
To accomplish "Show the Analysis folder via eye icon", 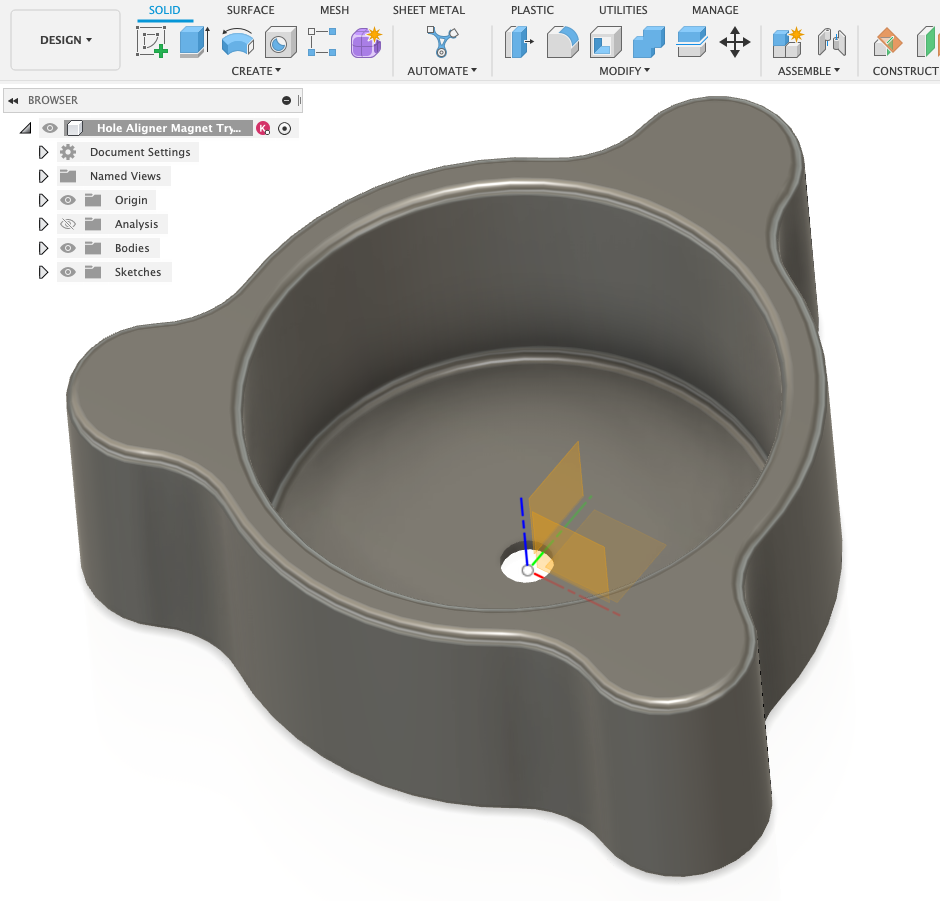I will coord(68,224).
